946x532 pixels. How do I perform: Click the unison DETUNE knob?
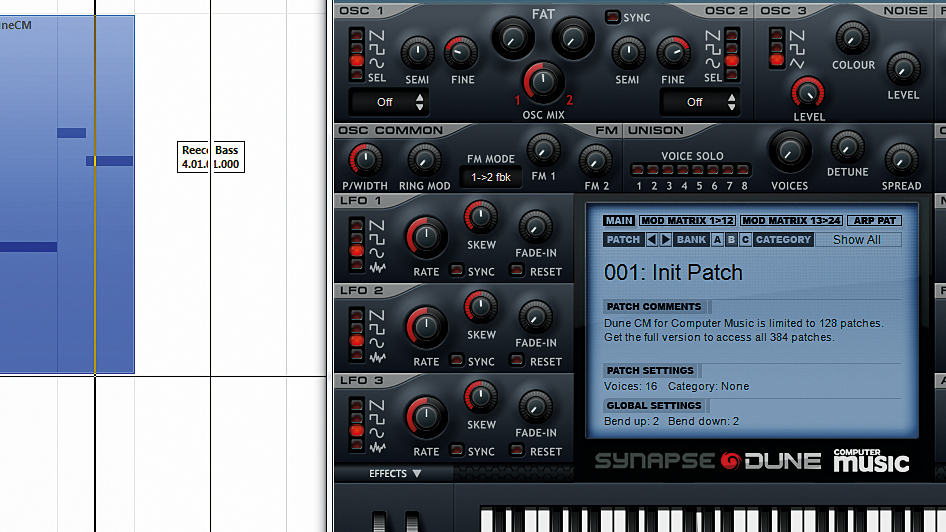(847, 147)
